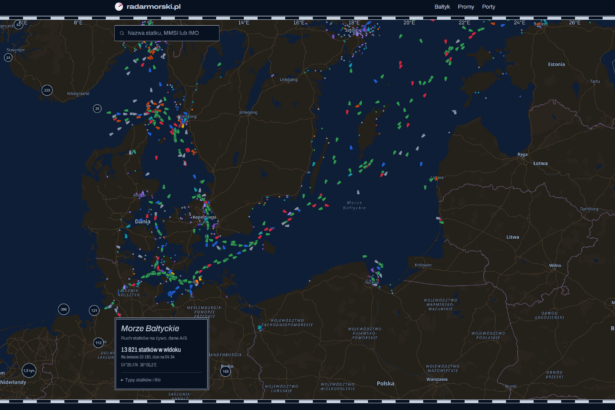615x410 pixels.
Task: Open the 223 ship cluster near Kristiansand
Action: pyautogui.click(x=47, y=90)
